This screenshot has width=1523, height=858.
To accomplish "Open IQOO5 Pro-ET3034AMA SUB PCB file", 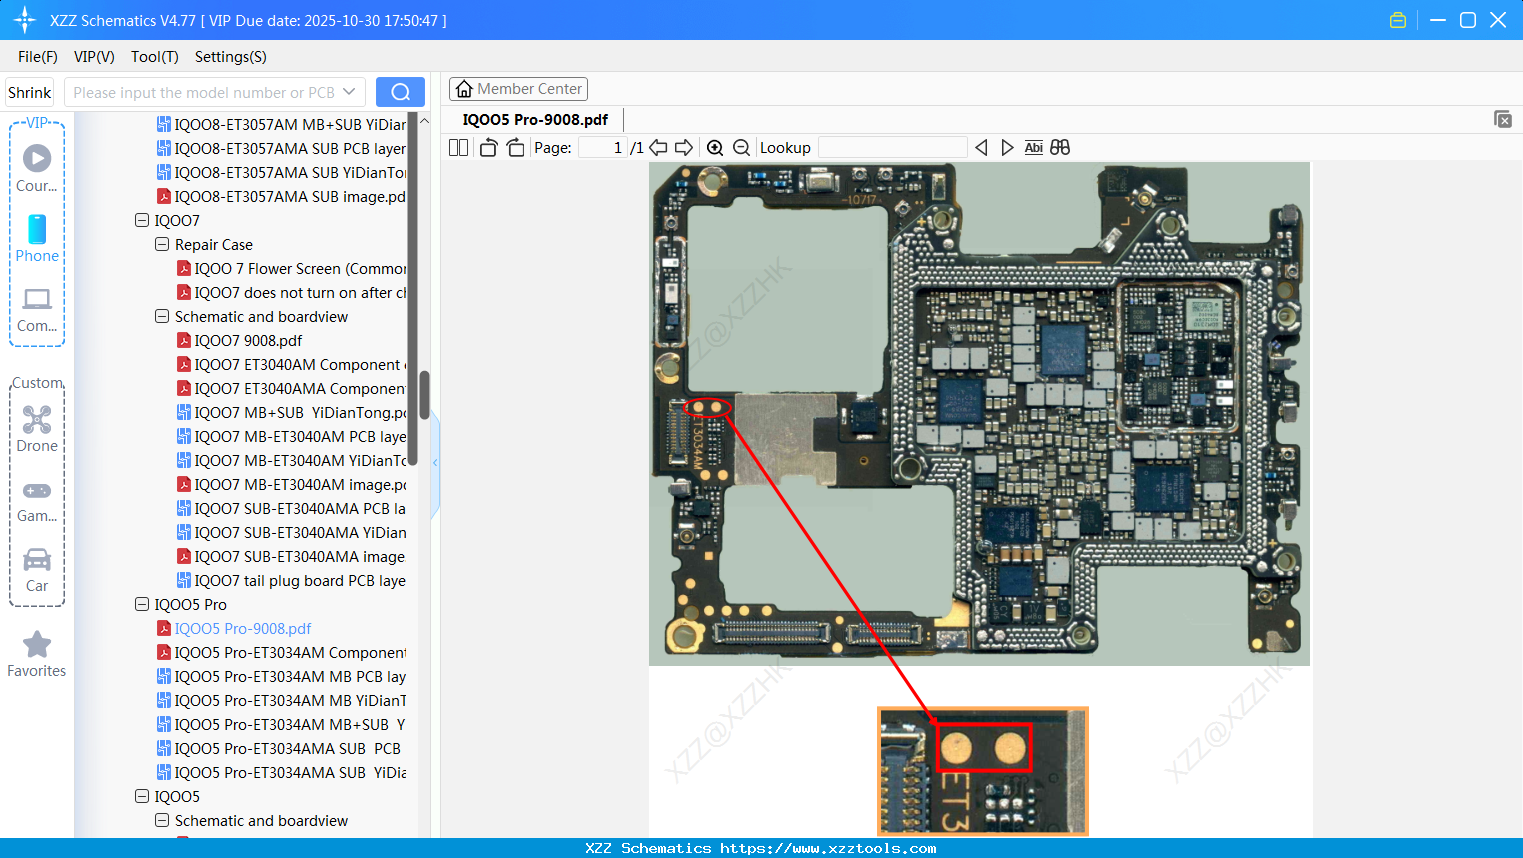I will coord(279,748).
